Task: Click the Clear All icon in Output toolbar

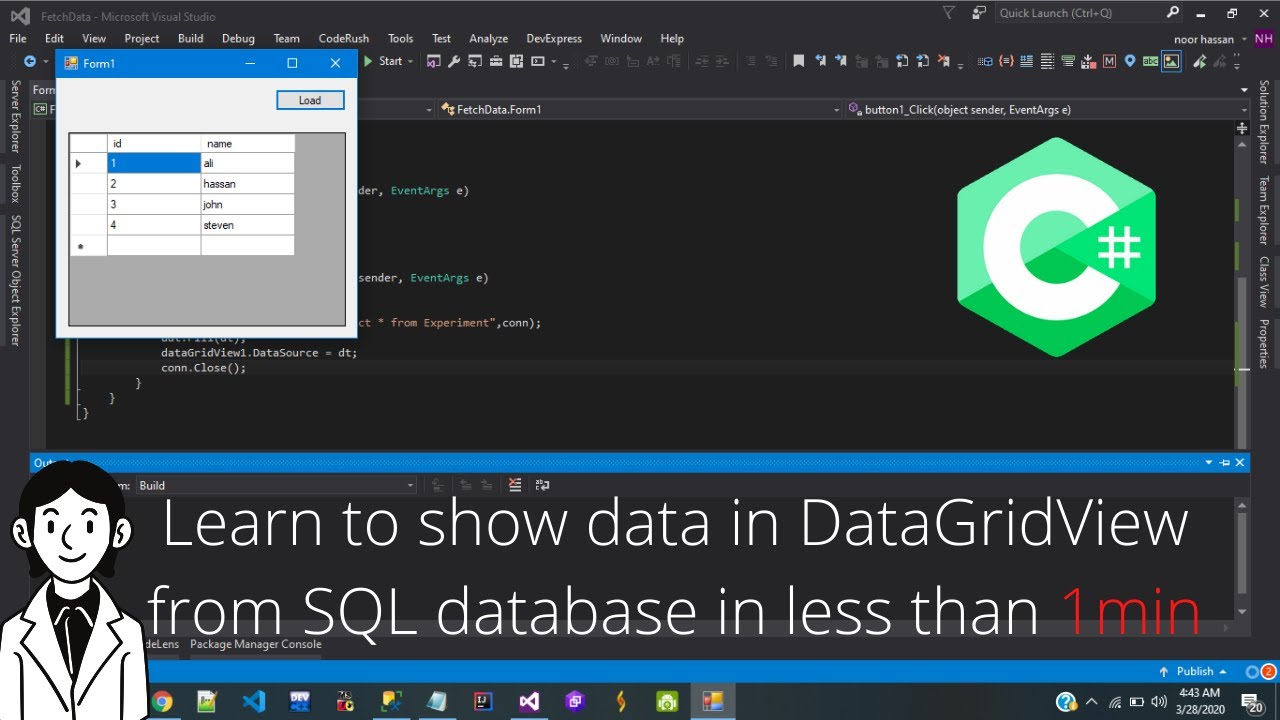Action: point(515,485)
